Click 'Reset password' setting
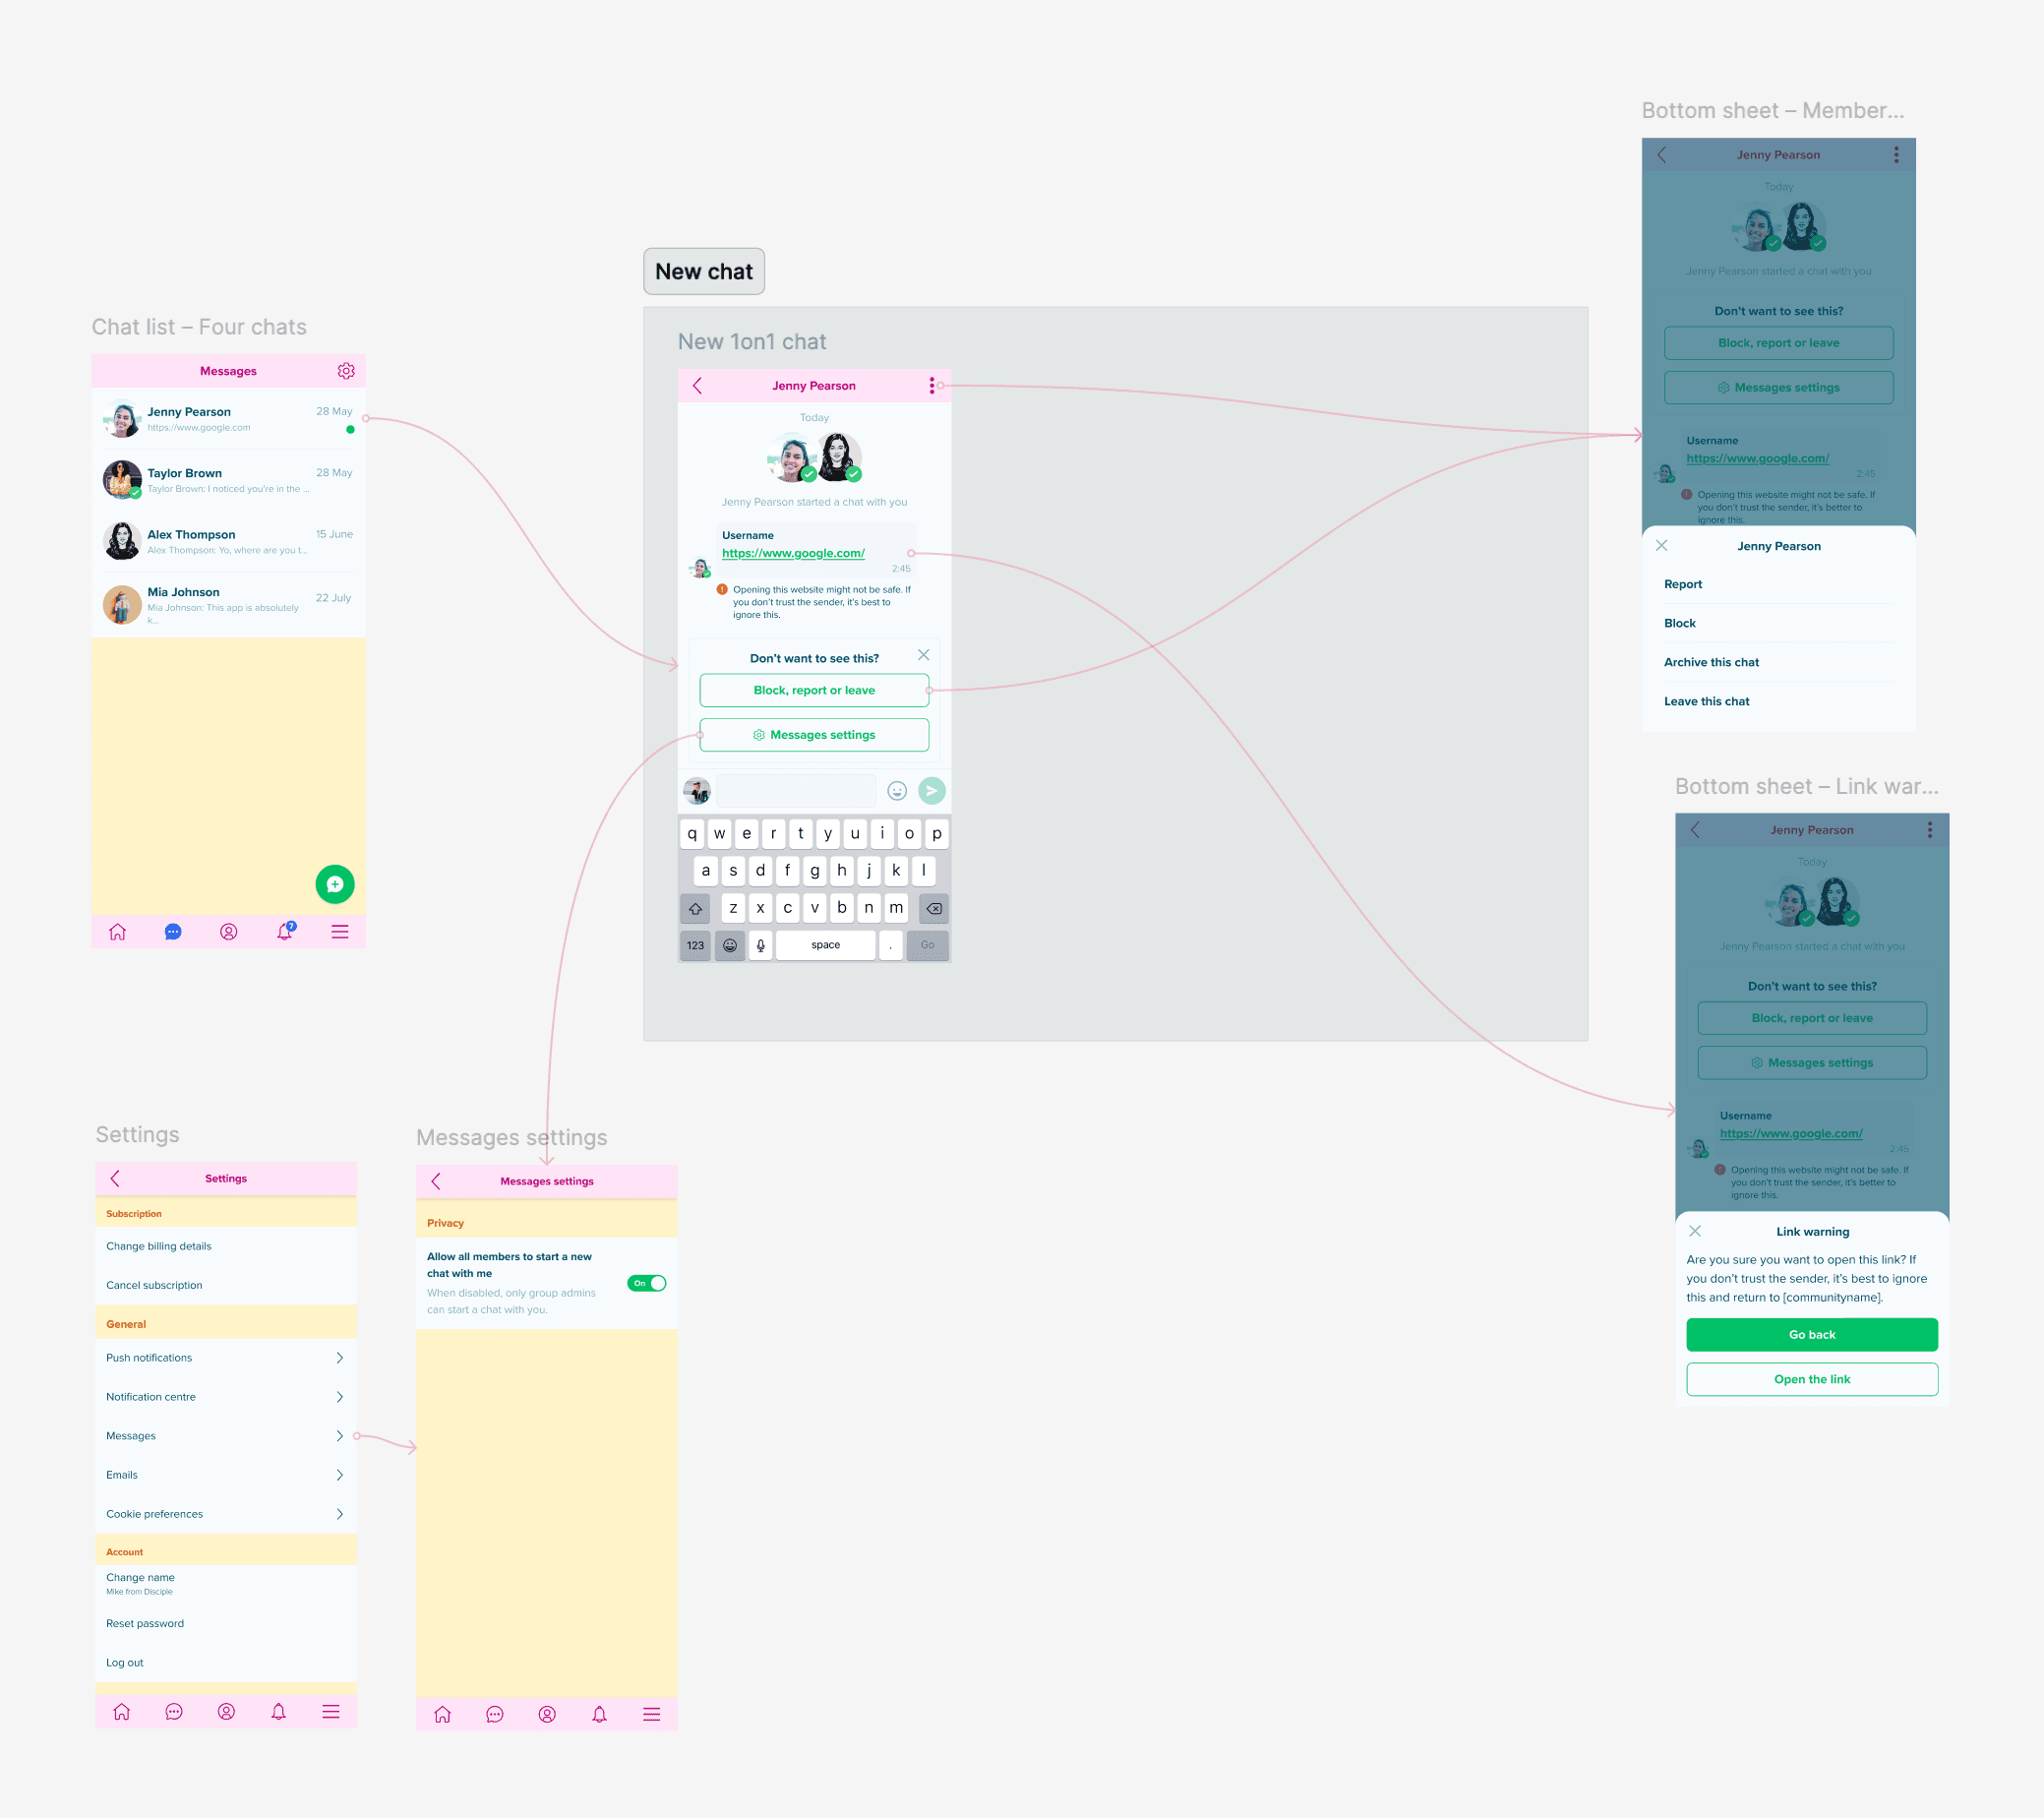The image size is (2044, 1818). 226,1624
